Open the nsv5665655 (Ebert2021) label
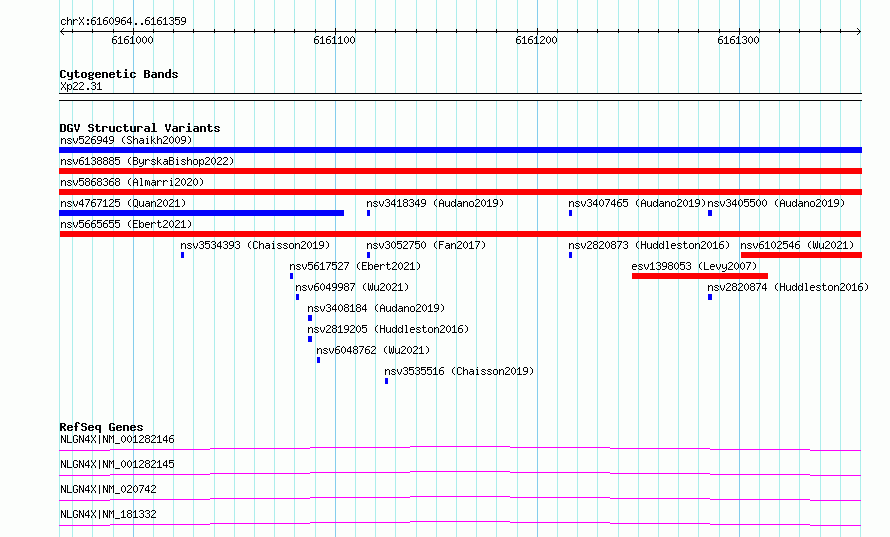890x537 pixels. pyautogui.click(x=126, y=224)
